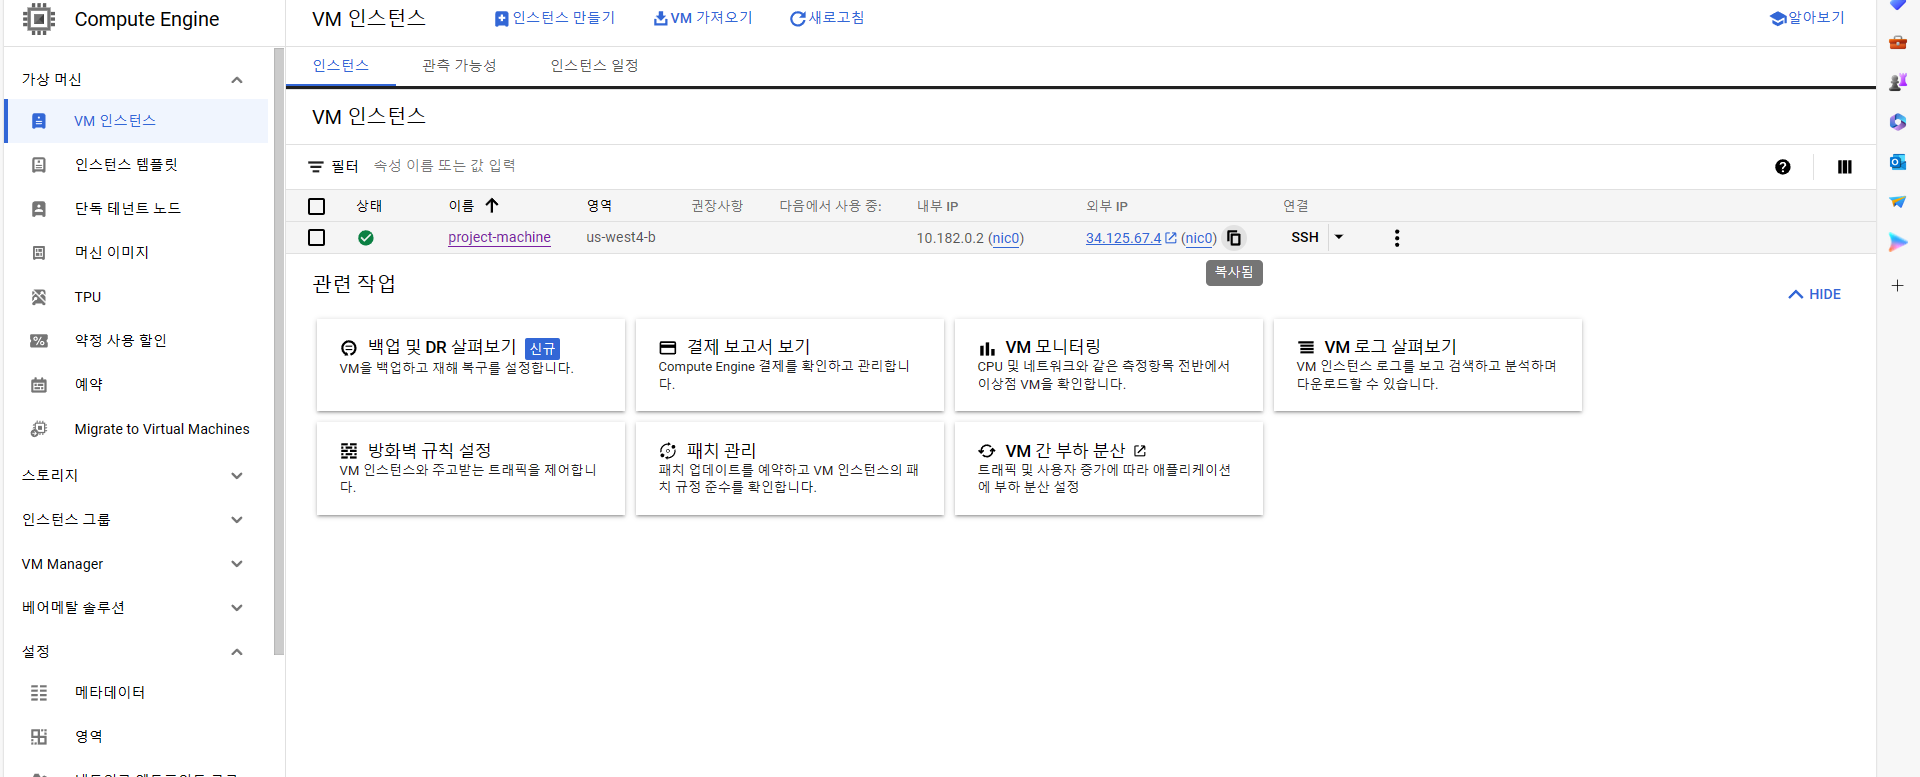Open 패치 관리 card

click(790, 469)
